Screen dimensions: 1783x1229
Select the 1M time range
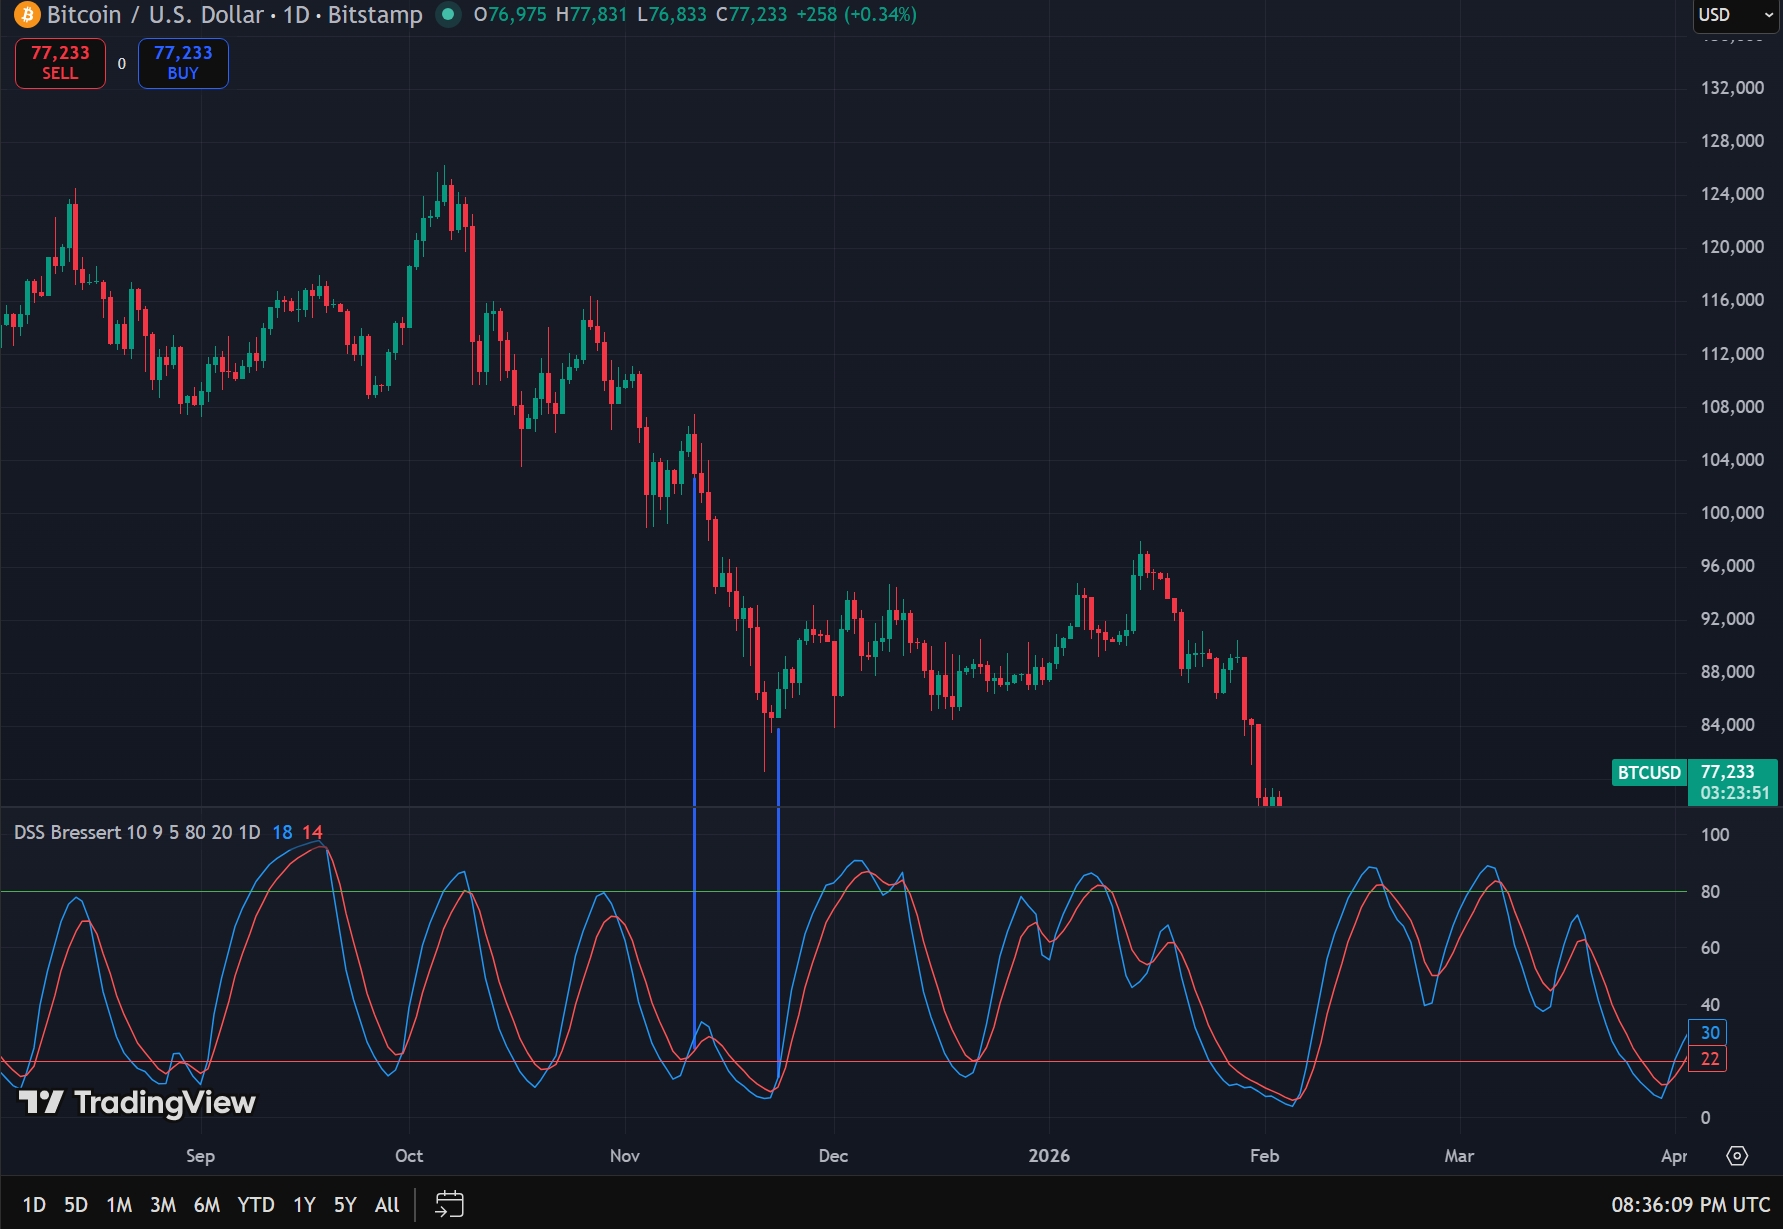pyautogui.click(x=119, y=1205)
